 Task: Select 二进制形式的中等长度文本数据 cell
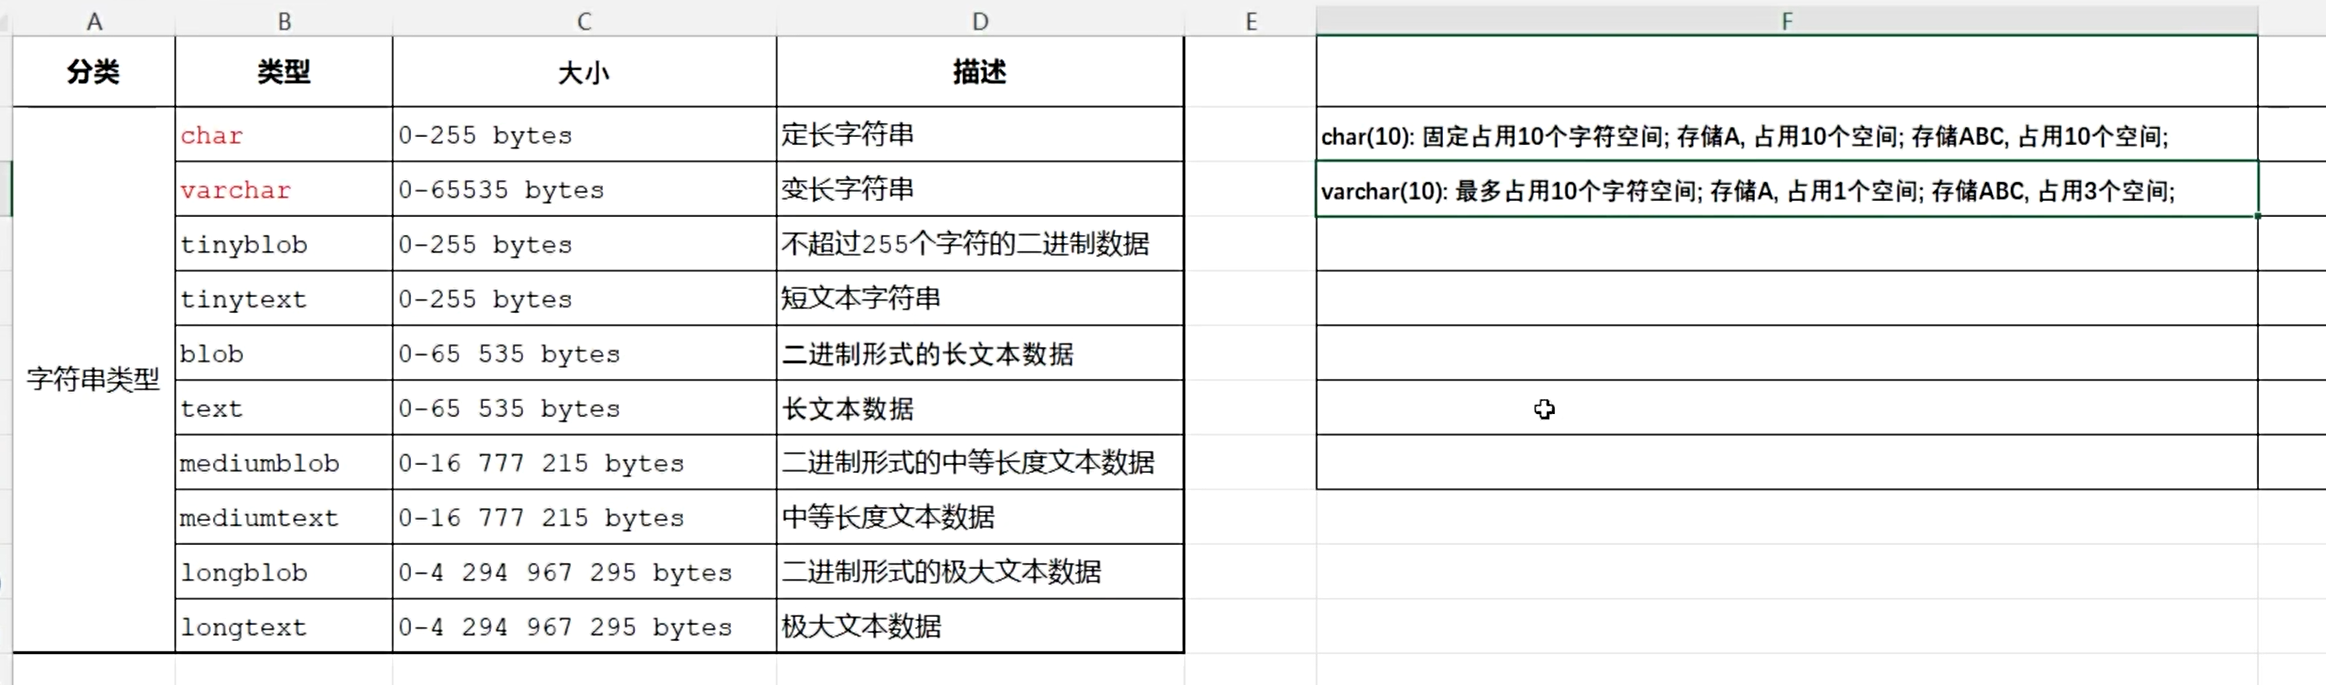(x=980, y=462)
